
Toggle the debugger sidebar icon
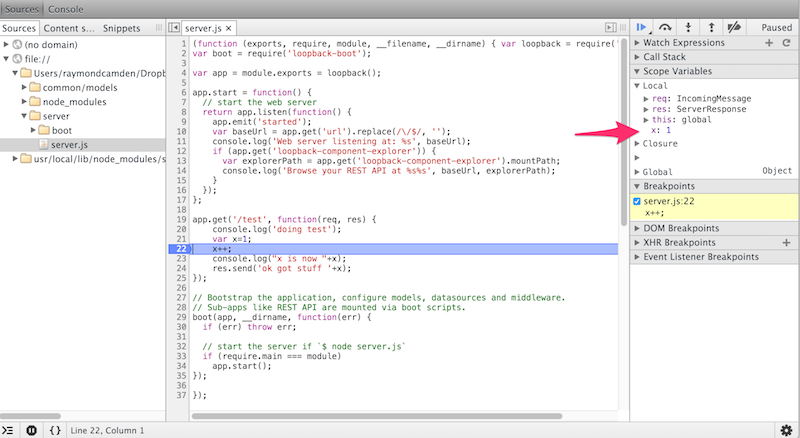click(610, 28)
